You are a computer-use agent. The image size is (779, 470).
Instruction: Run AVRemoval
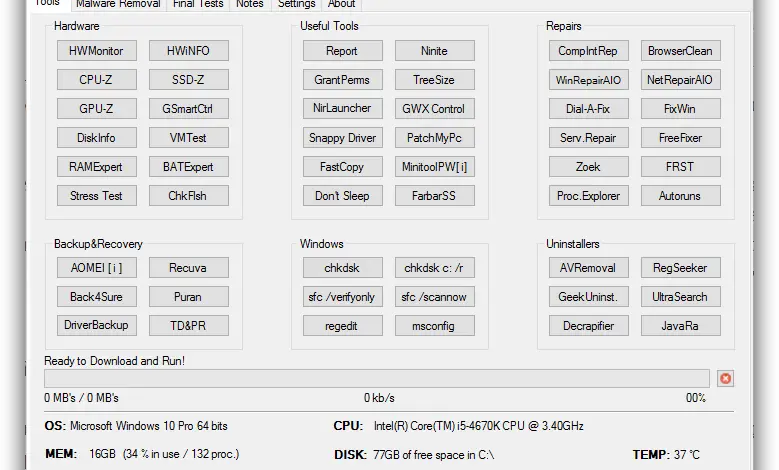pyautogui.click(x=588, y=268)
